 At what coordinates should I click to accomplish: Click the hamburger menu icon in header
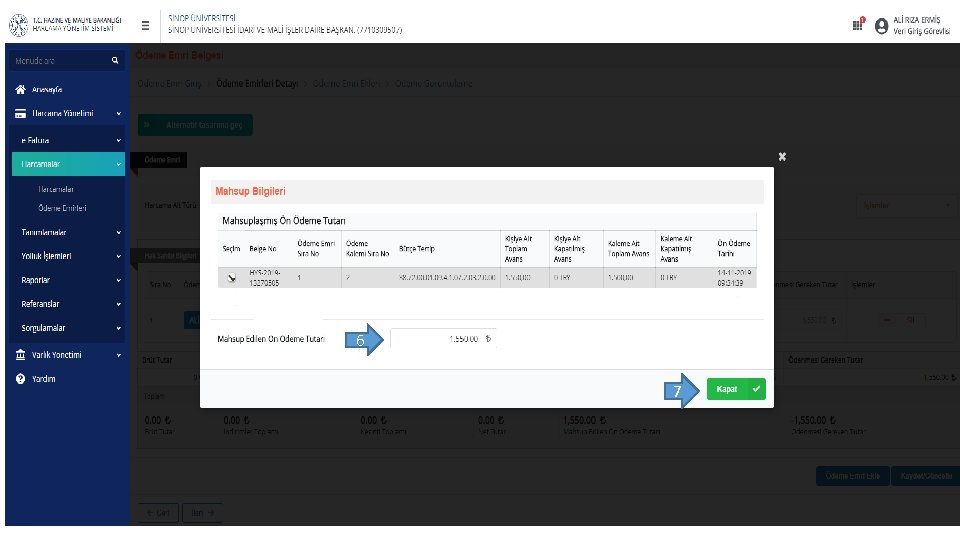coord(145,26)
